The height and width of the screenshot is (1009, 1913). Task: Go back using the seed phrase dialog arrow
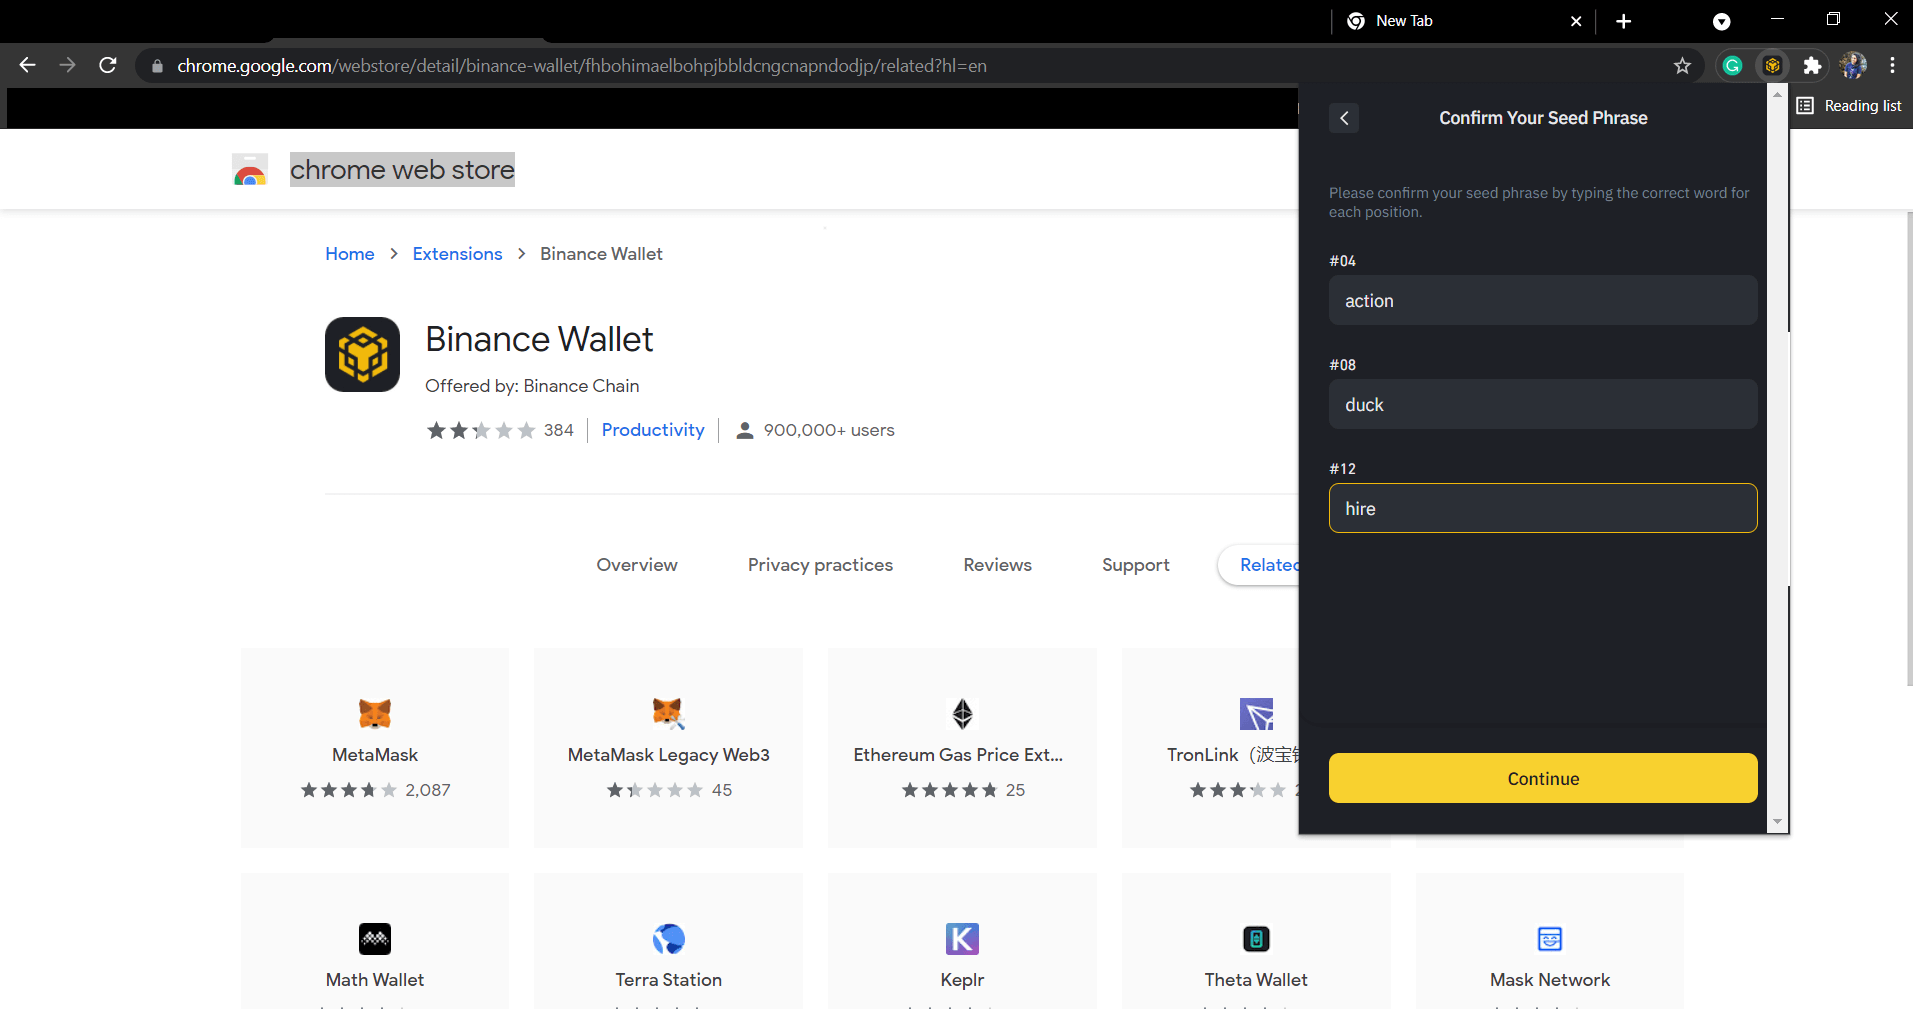(1344, 117)
